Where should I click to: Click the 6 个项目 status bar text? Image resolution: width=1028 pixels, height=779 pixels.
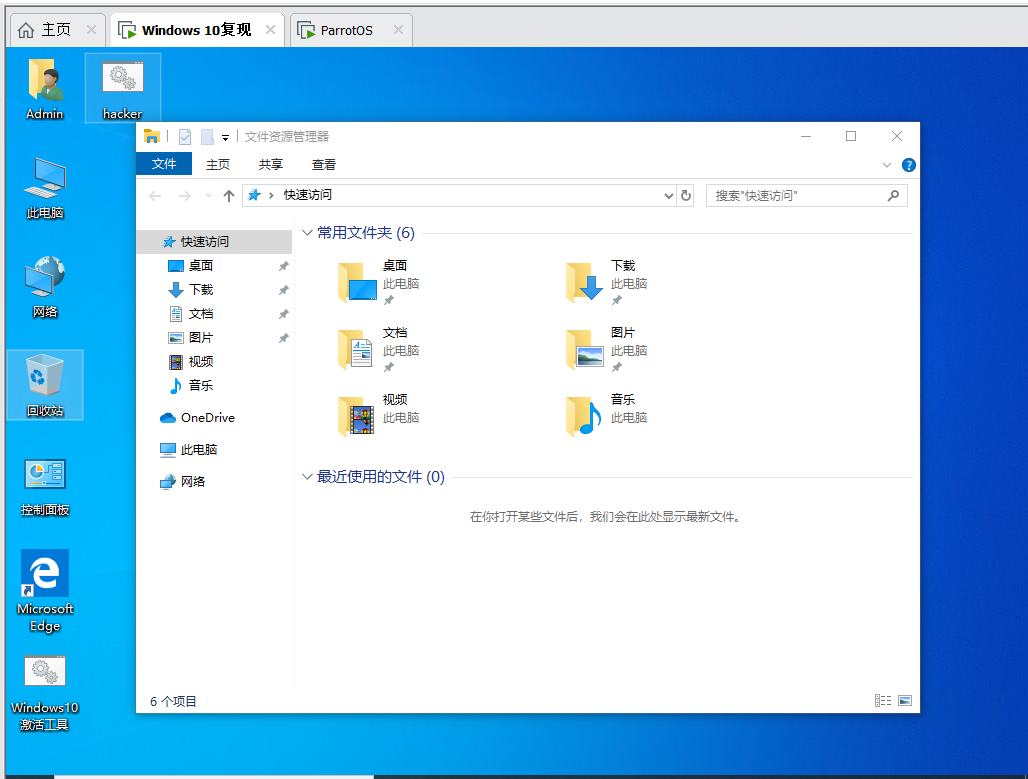click(x=173, y=702)
